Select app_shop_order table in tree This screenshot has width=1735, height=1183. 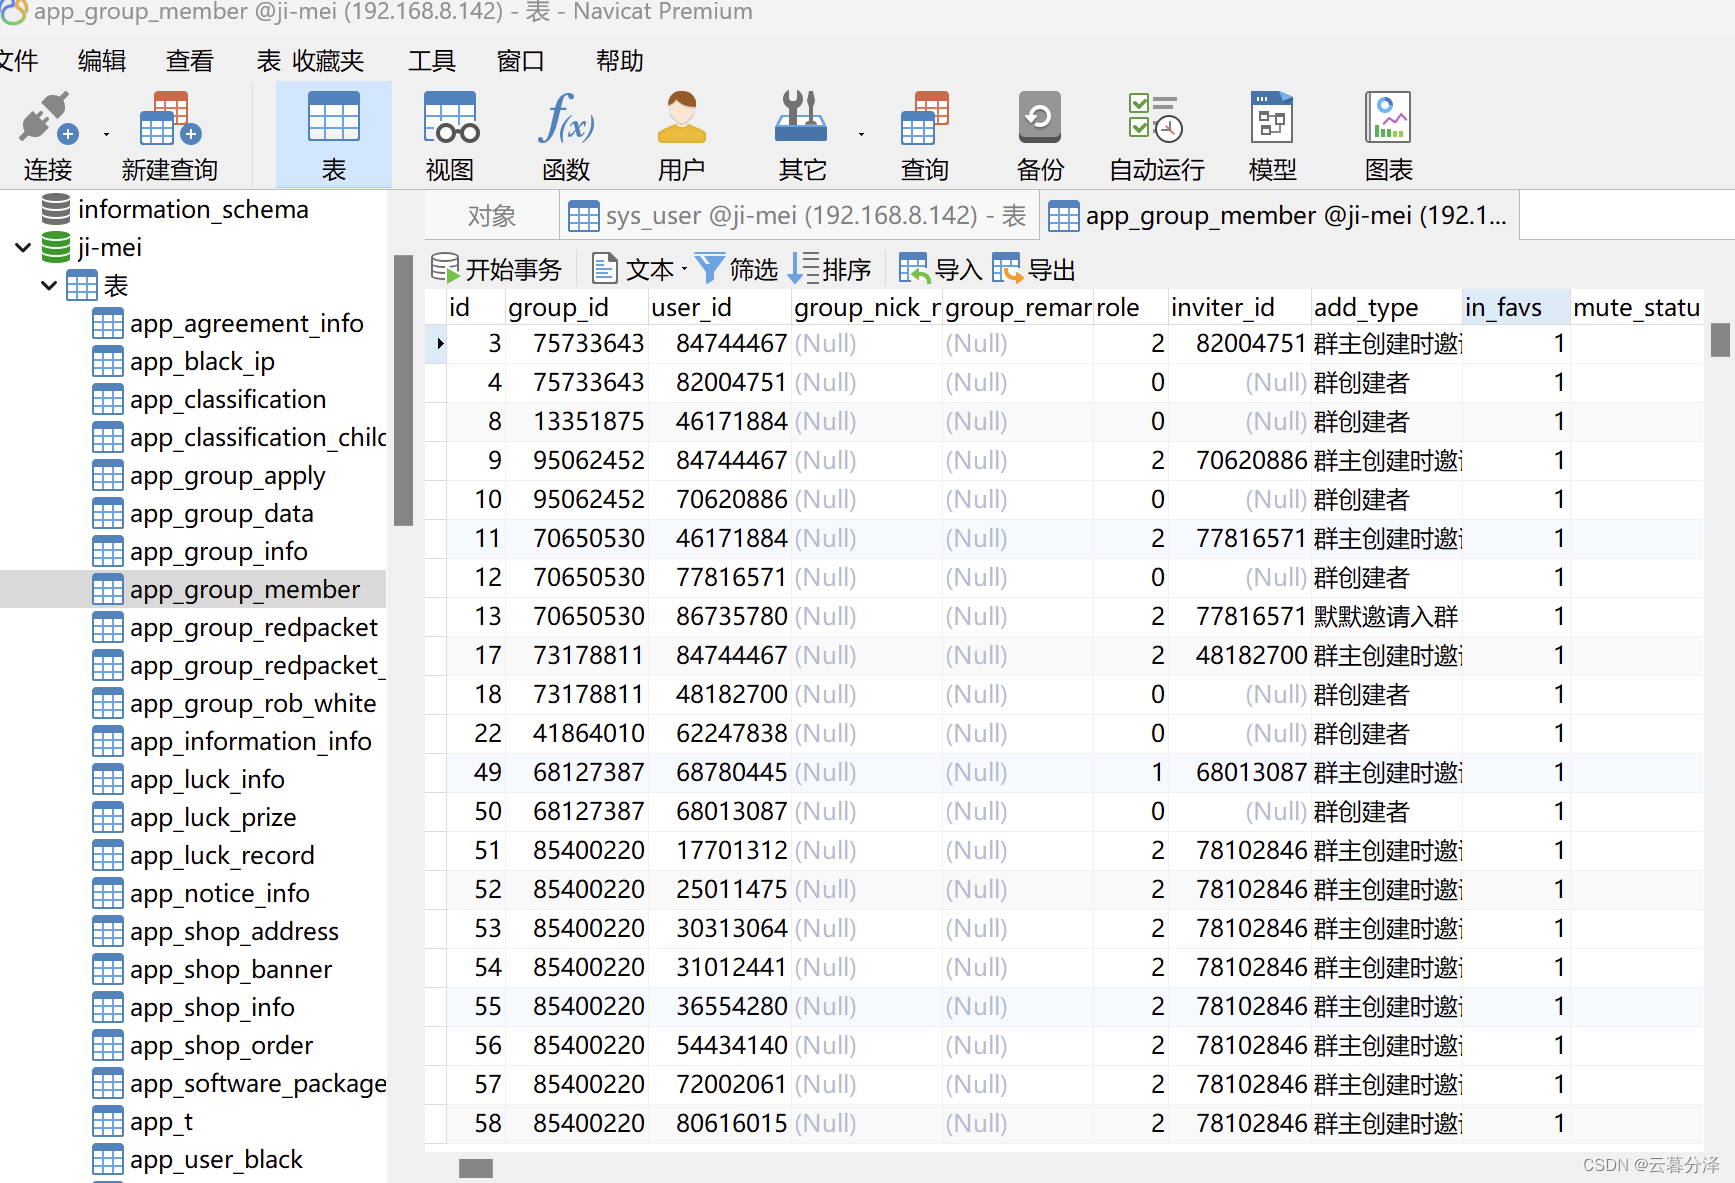(221, 1046)
